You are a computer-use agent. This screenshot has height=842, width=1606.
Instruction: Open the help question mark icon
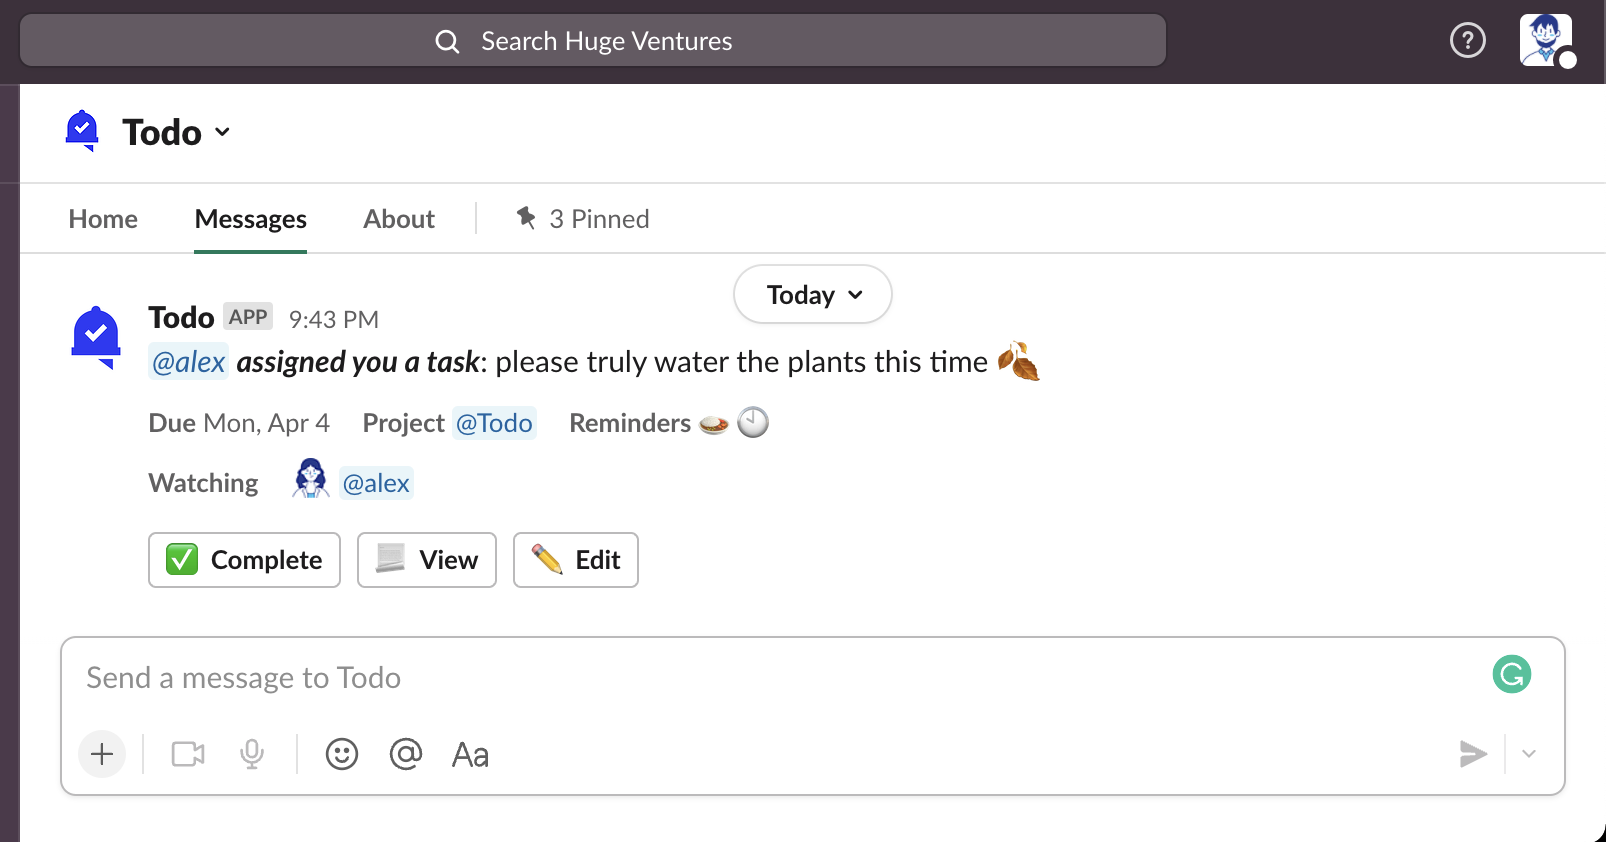[x=1467, y=41]
